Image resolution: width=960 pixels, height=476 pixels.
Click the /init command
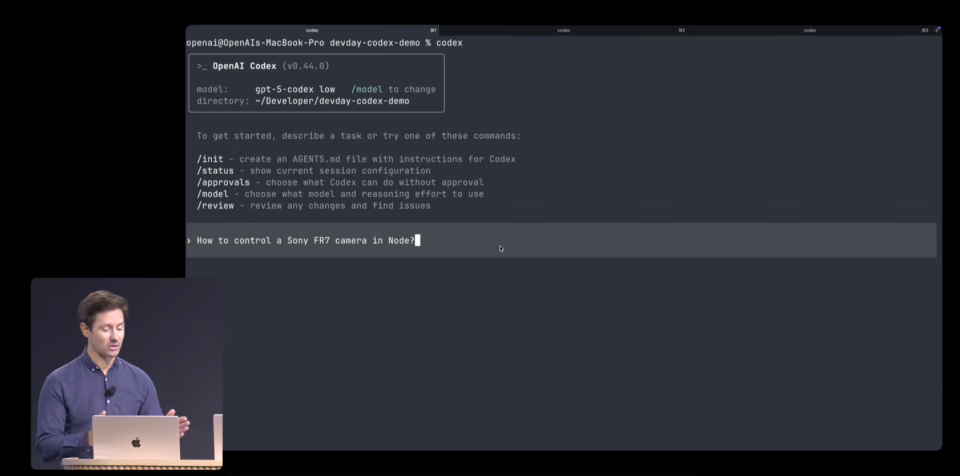[x=208, y=159]
